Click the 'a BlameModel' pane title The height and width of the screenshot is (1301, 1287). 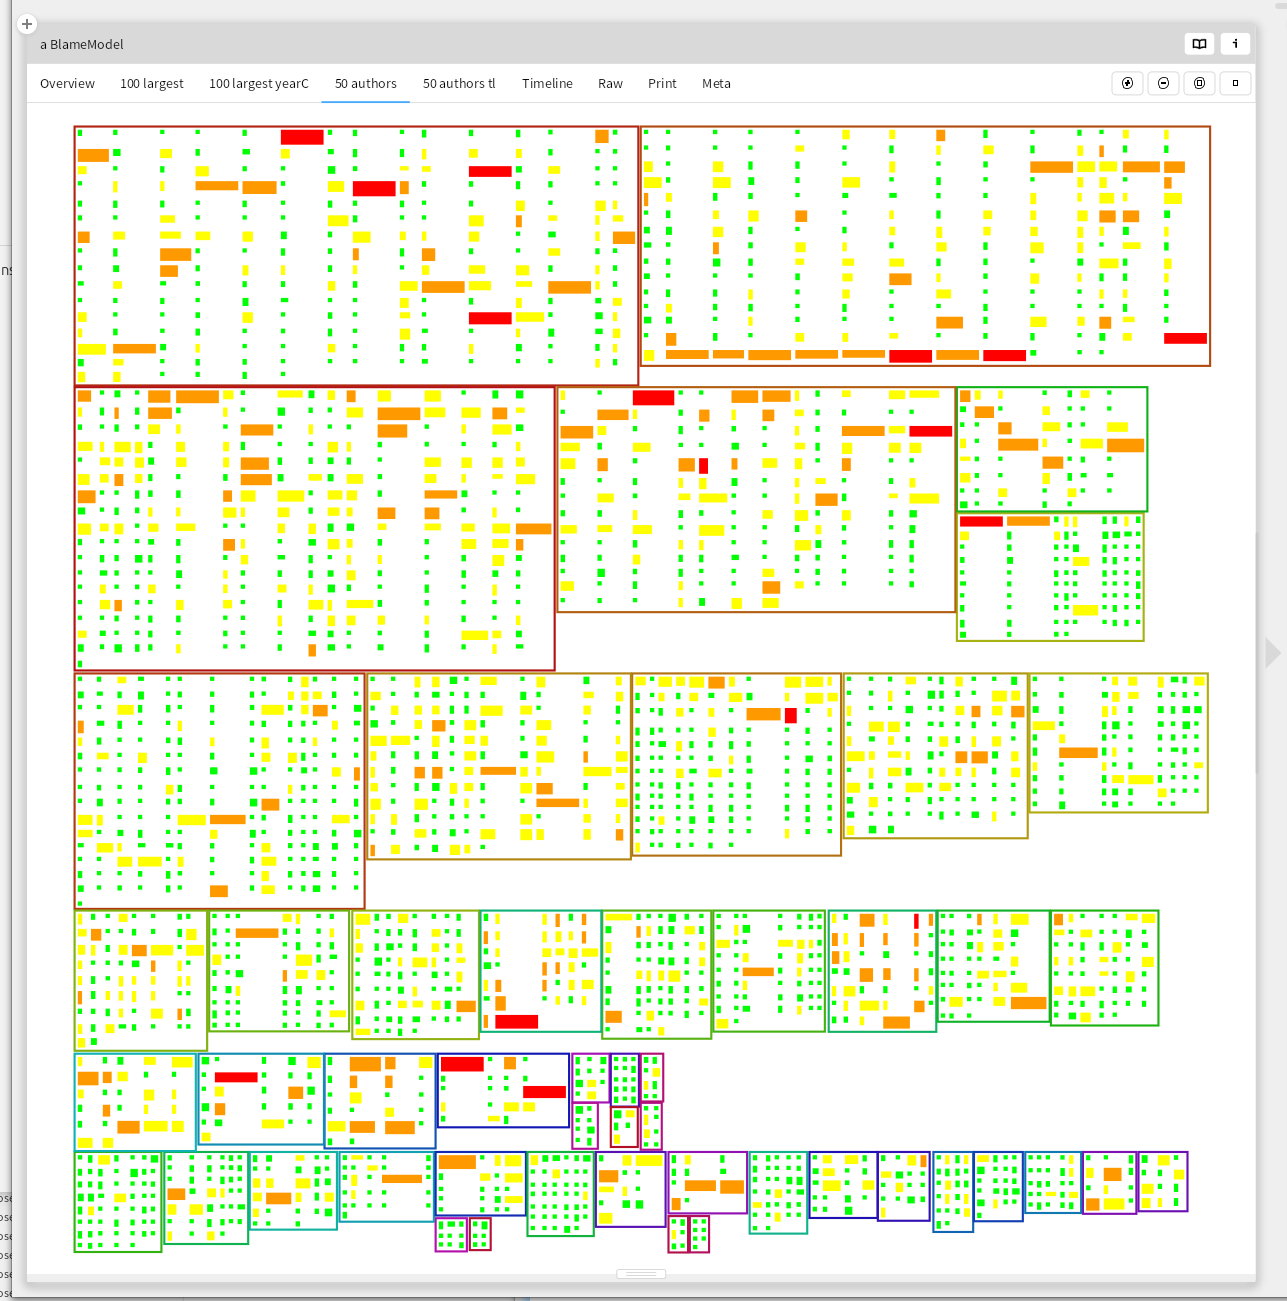tap(82, 45)
